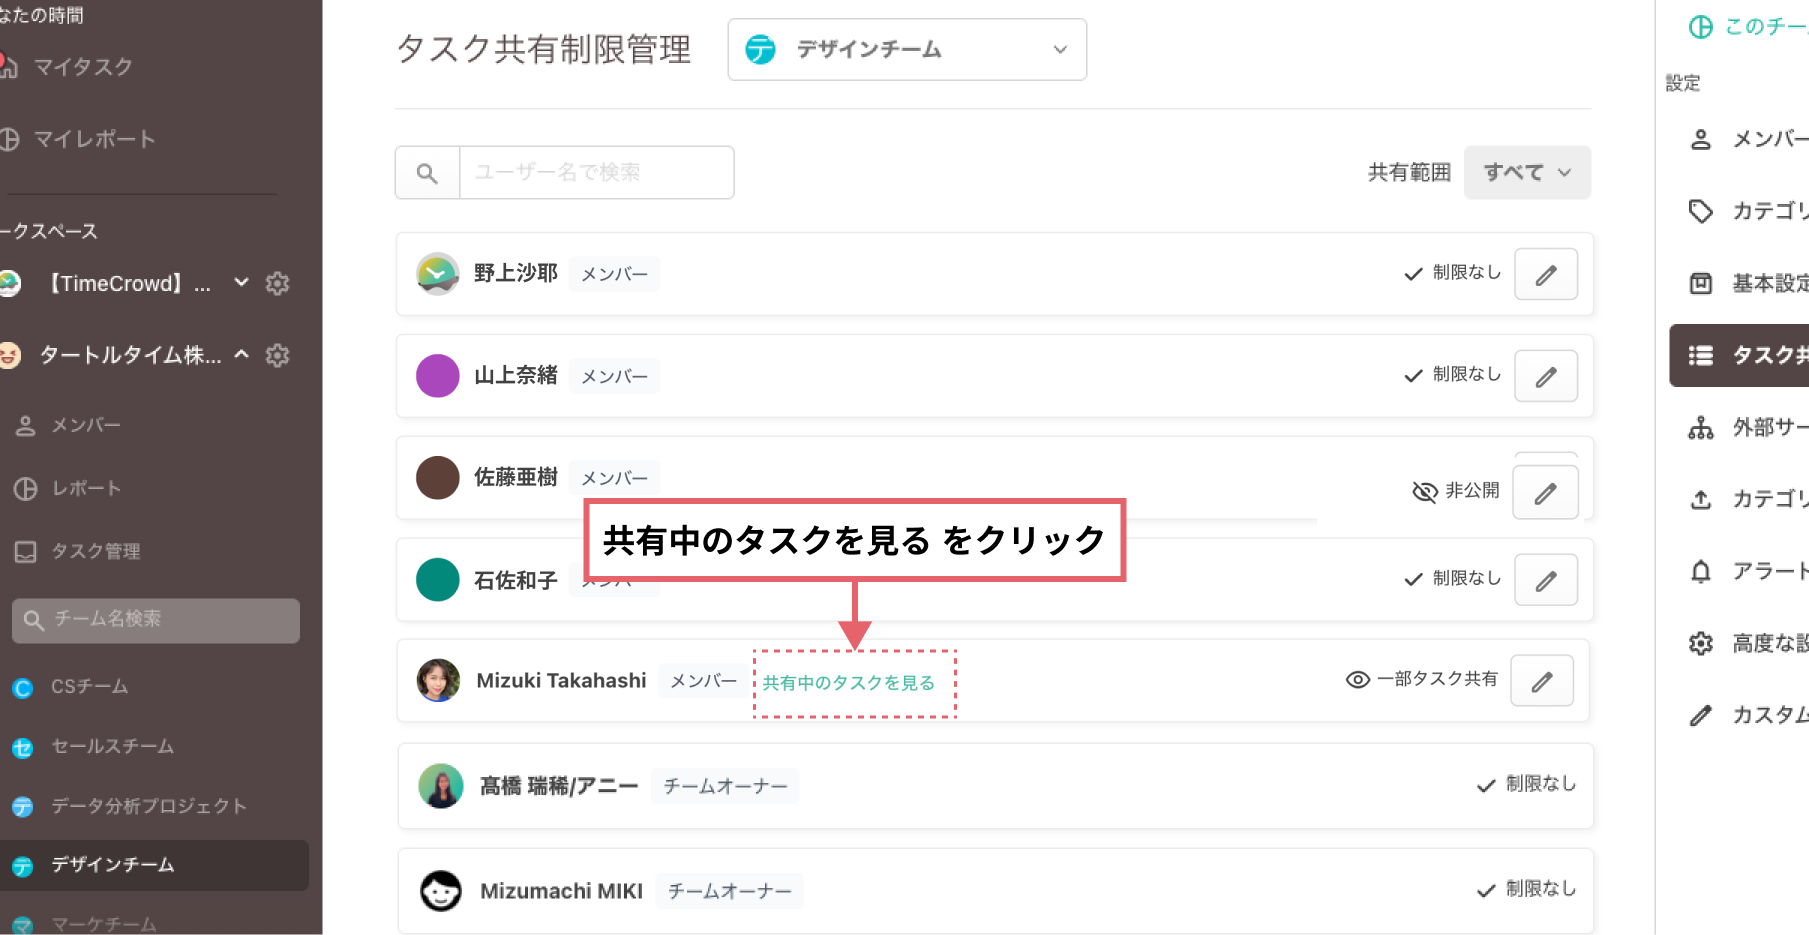Open settings gear next to タートルタイム株
Image resolution: width=1809 pixels, height=935 pixels.
(277, 355)
